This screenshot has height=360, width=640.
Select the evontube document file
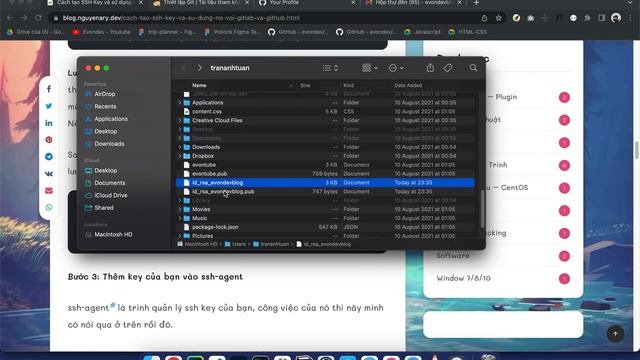[325, 165]
